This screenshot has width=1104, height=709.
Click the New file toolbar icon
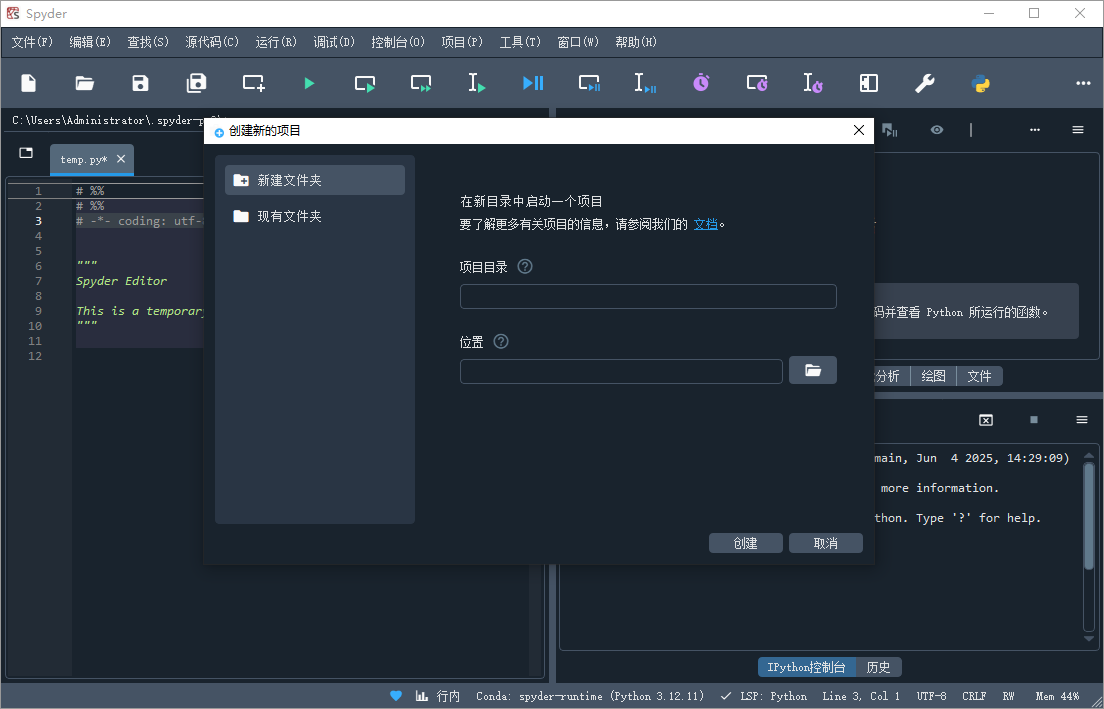[x=28, y=83]
